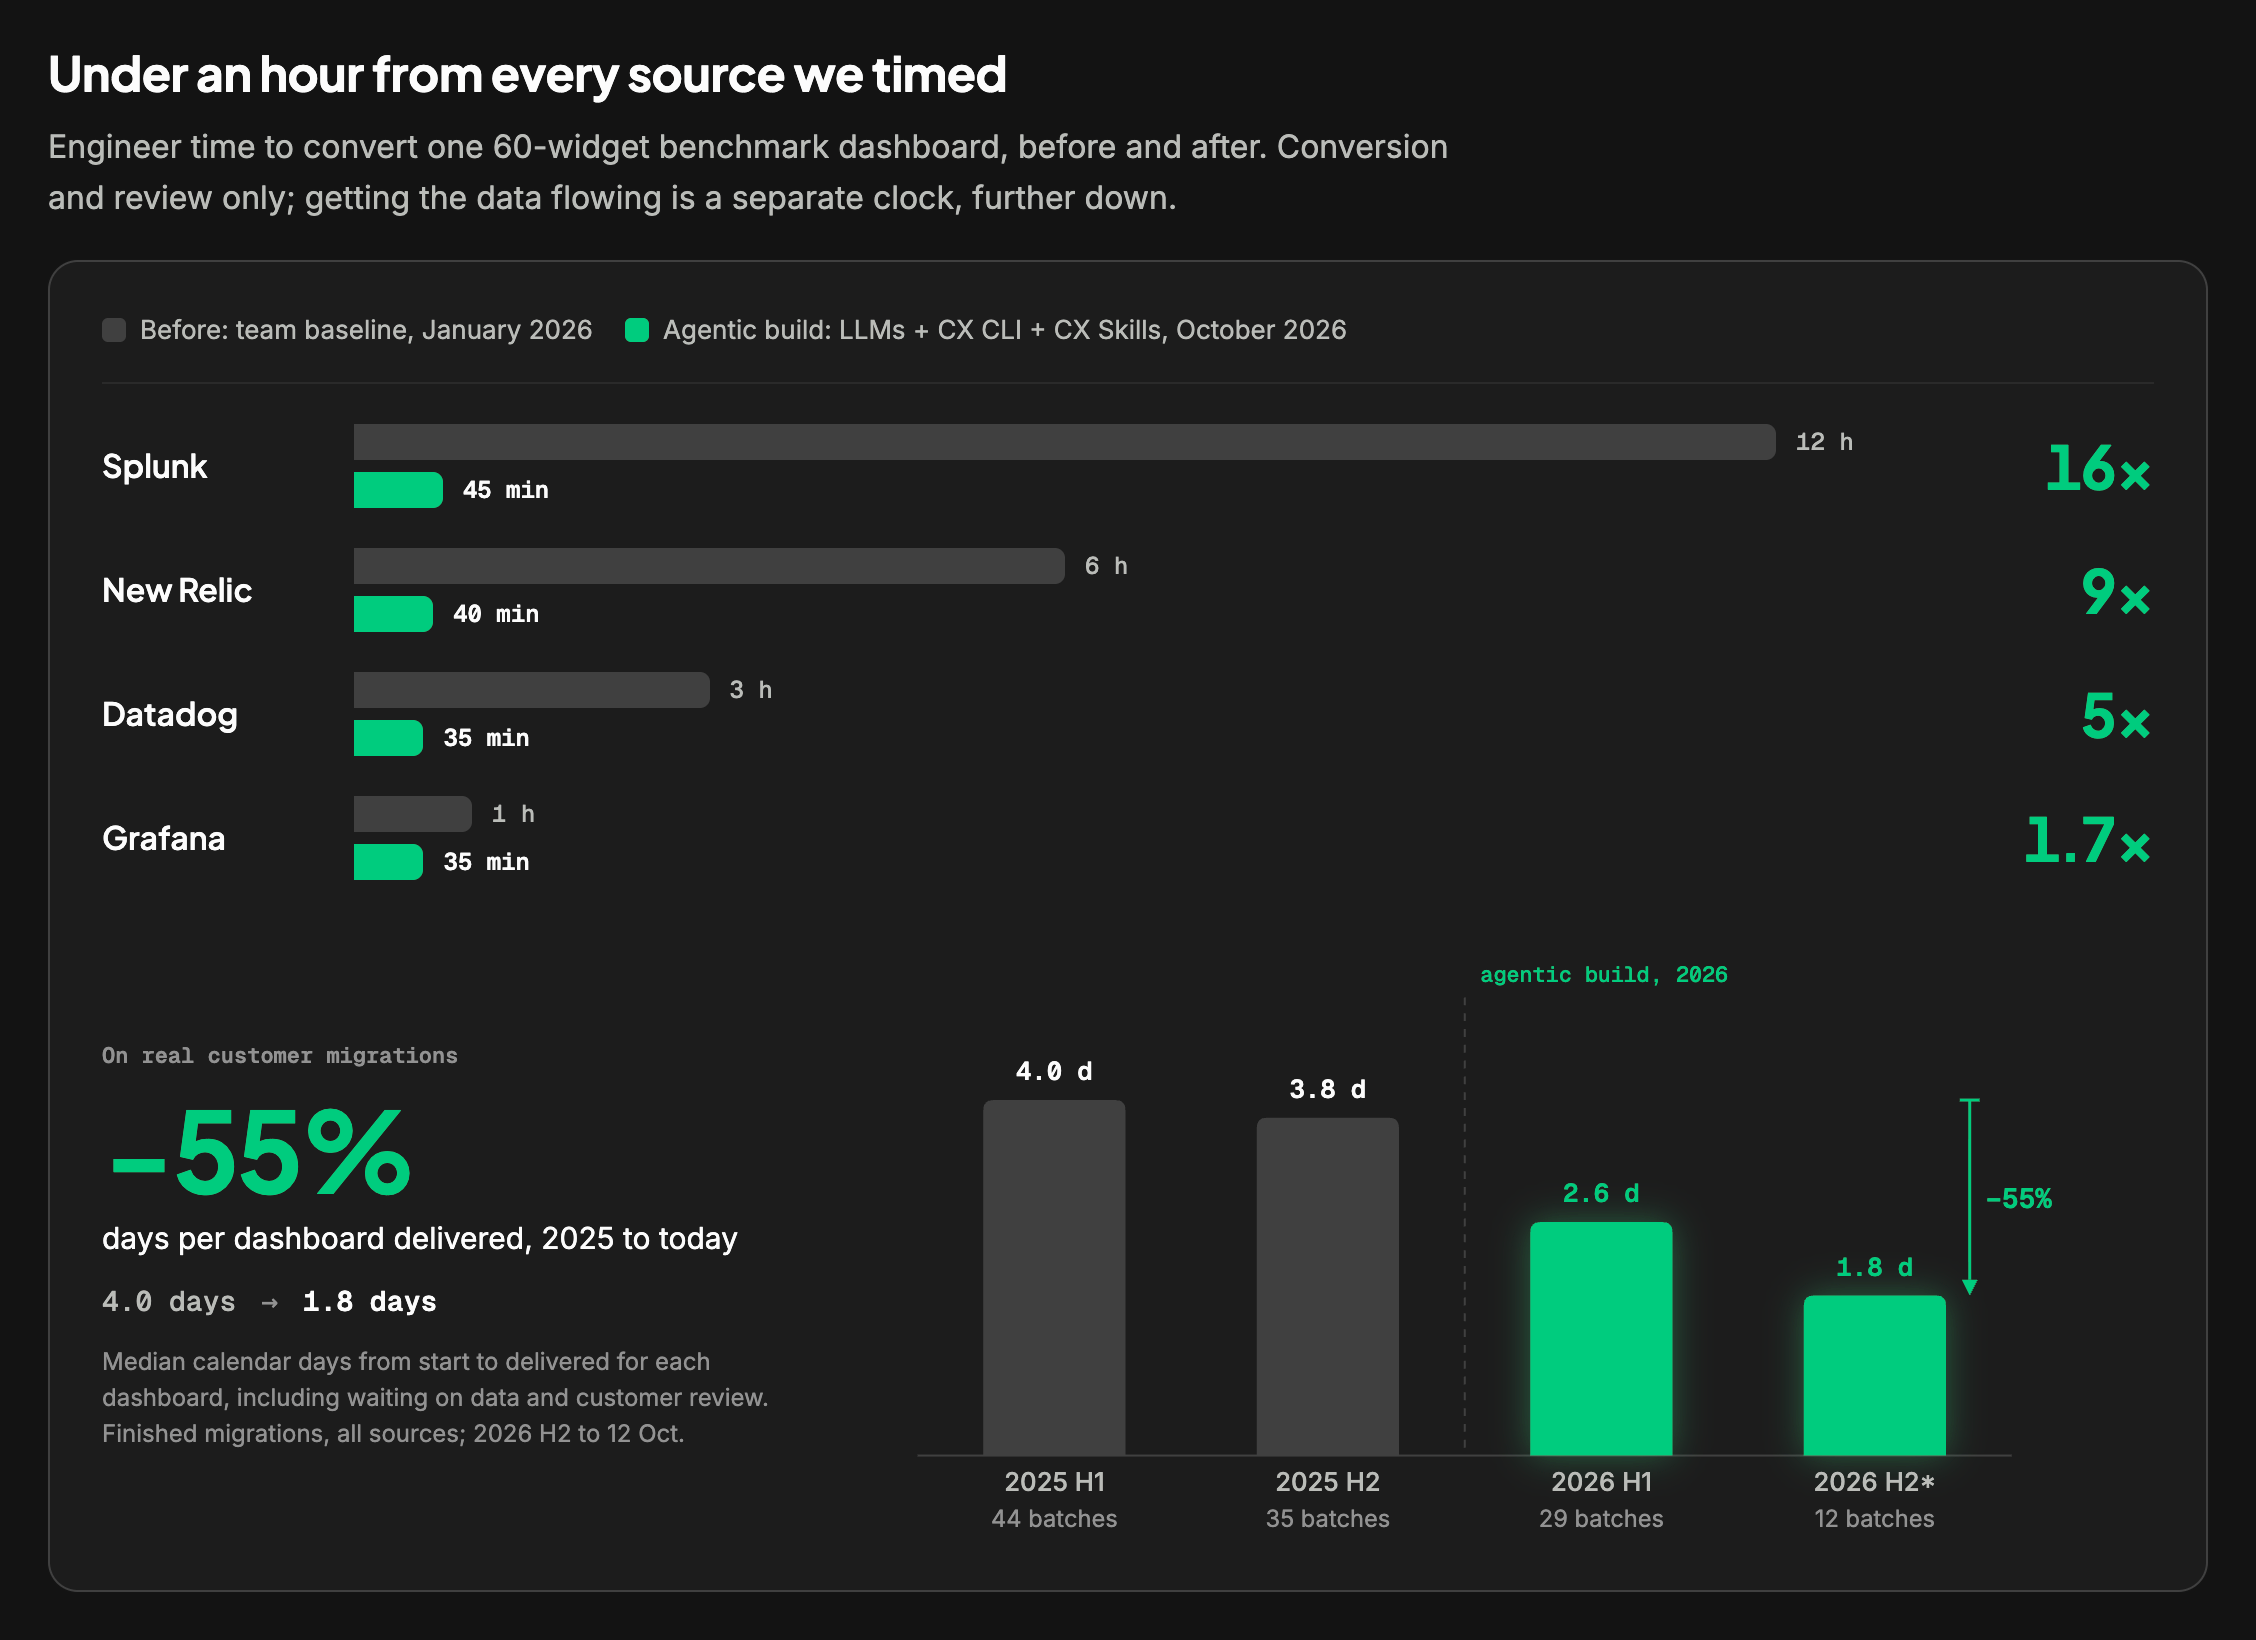2256x1640 pixels.
Task: Click the green Splunk 45 min bar
Action: point(398,490)
